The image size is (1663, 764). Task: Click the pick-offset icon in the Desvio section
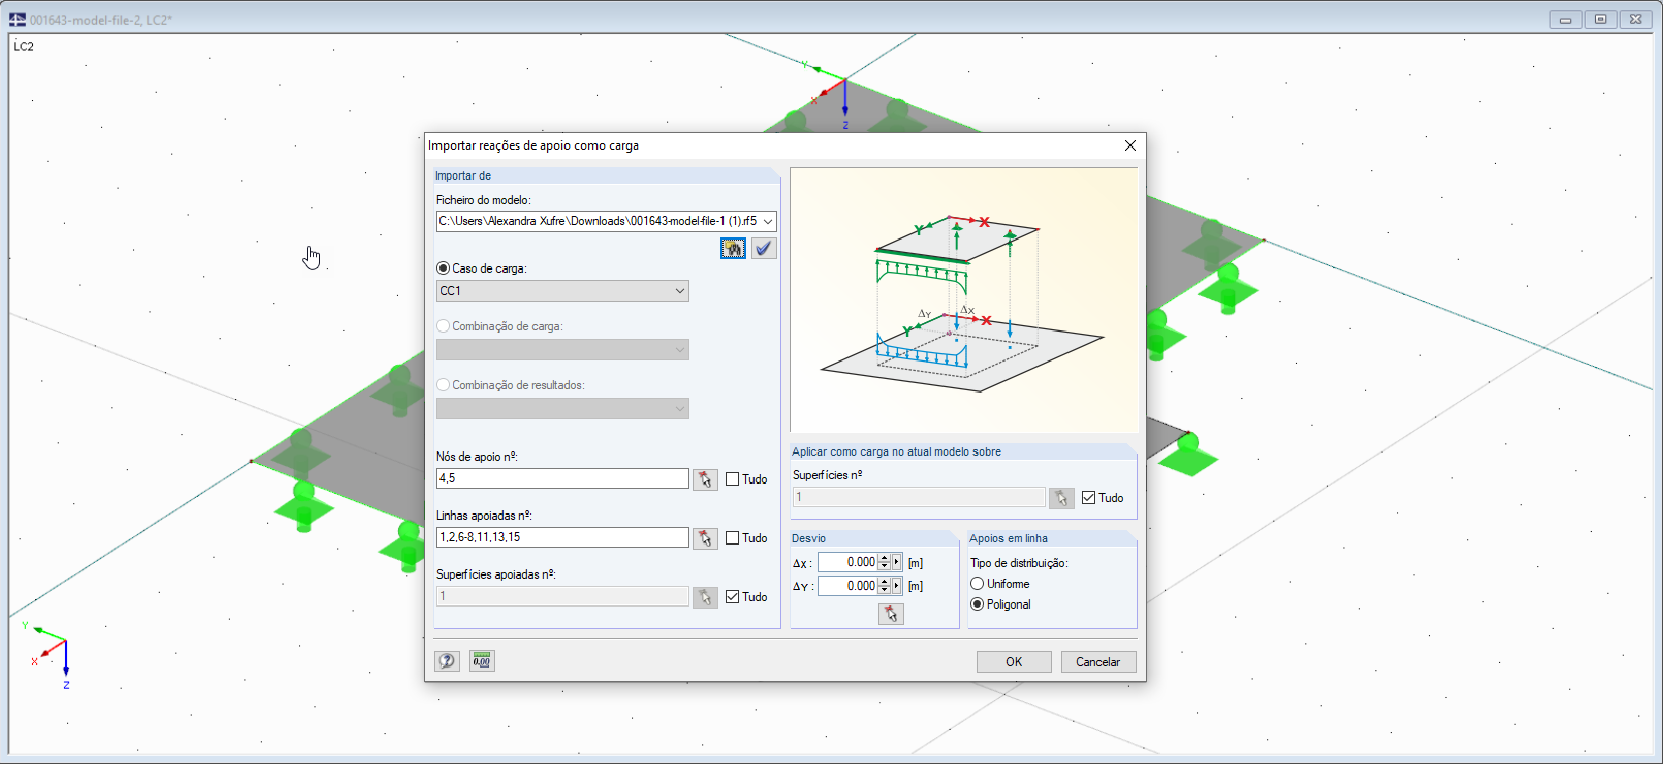coord(891,613)
